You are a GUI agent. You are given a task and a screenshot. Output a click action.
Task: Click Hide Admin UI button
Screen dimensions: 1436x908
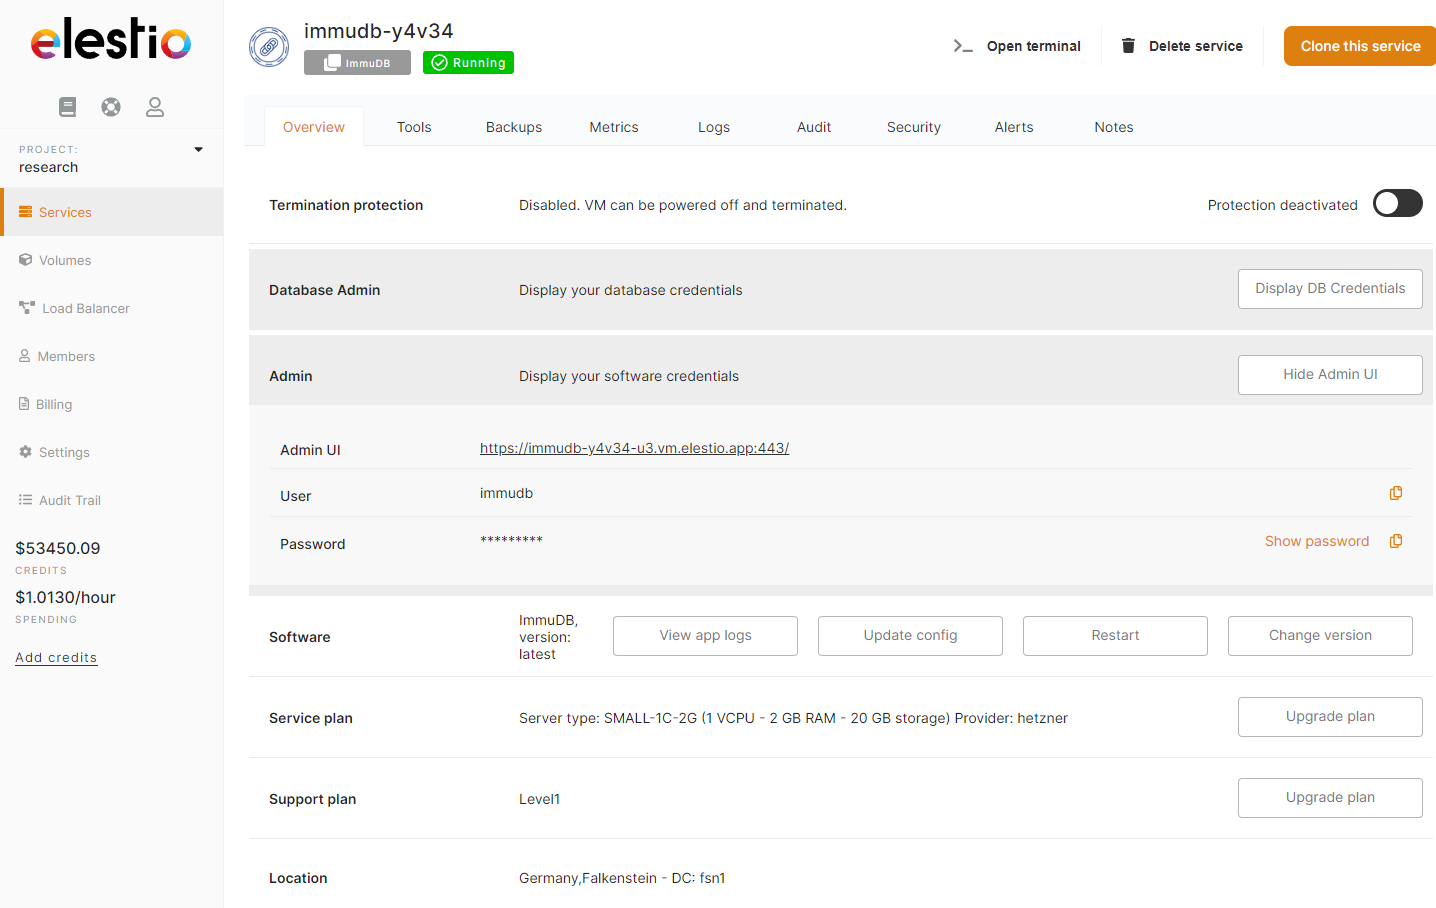pyautogui.click(x=1330, y=375)
